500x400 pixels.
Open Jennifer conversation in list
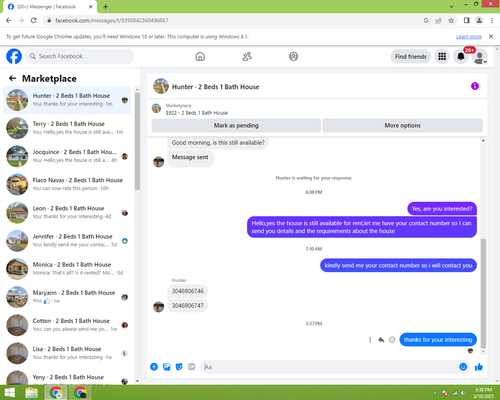click(67, 241)
